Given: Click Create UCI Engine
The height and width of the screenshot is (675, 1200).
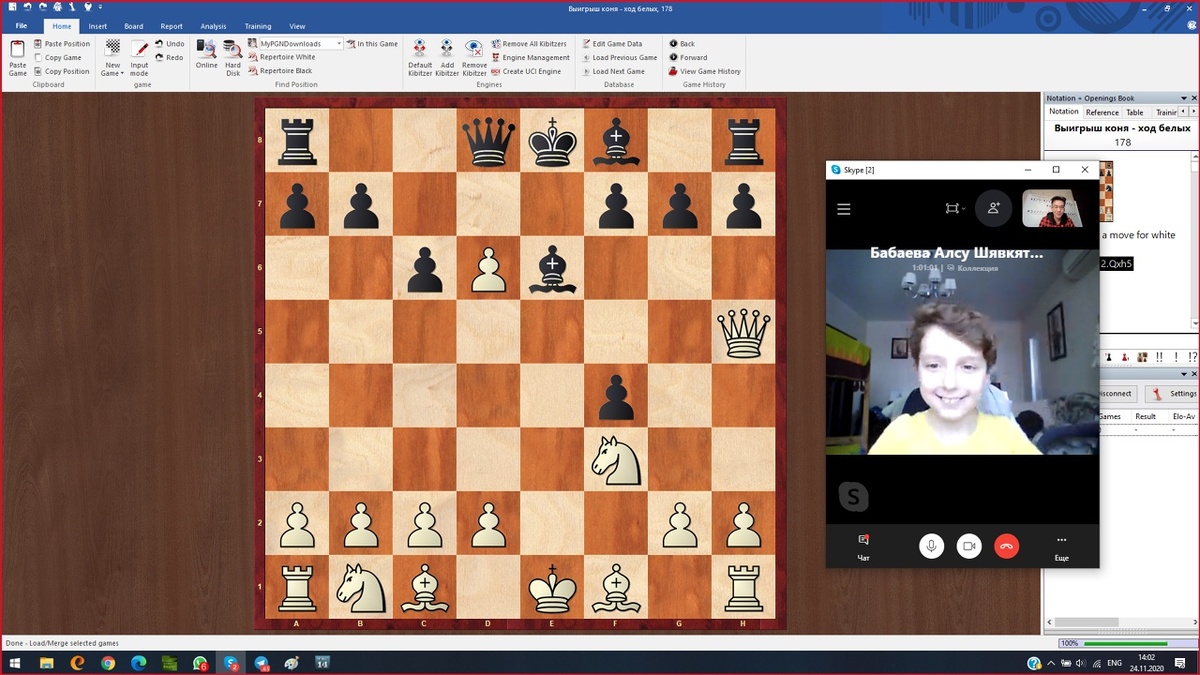Looking at the screenshot, I should click(x=526, y=72).
